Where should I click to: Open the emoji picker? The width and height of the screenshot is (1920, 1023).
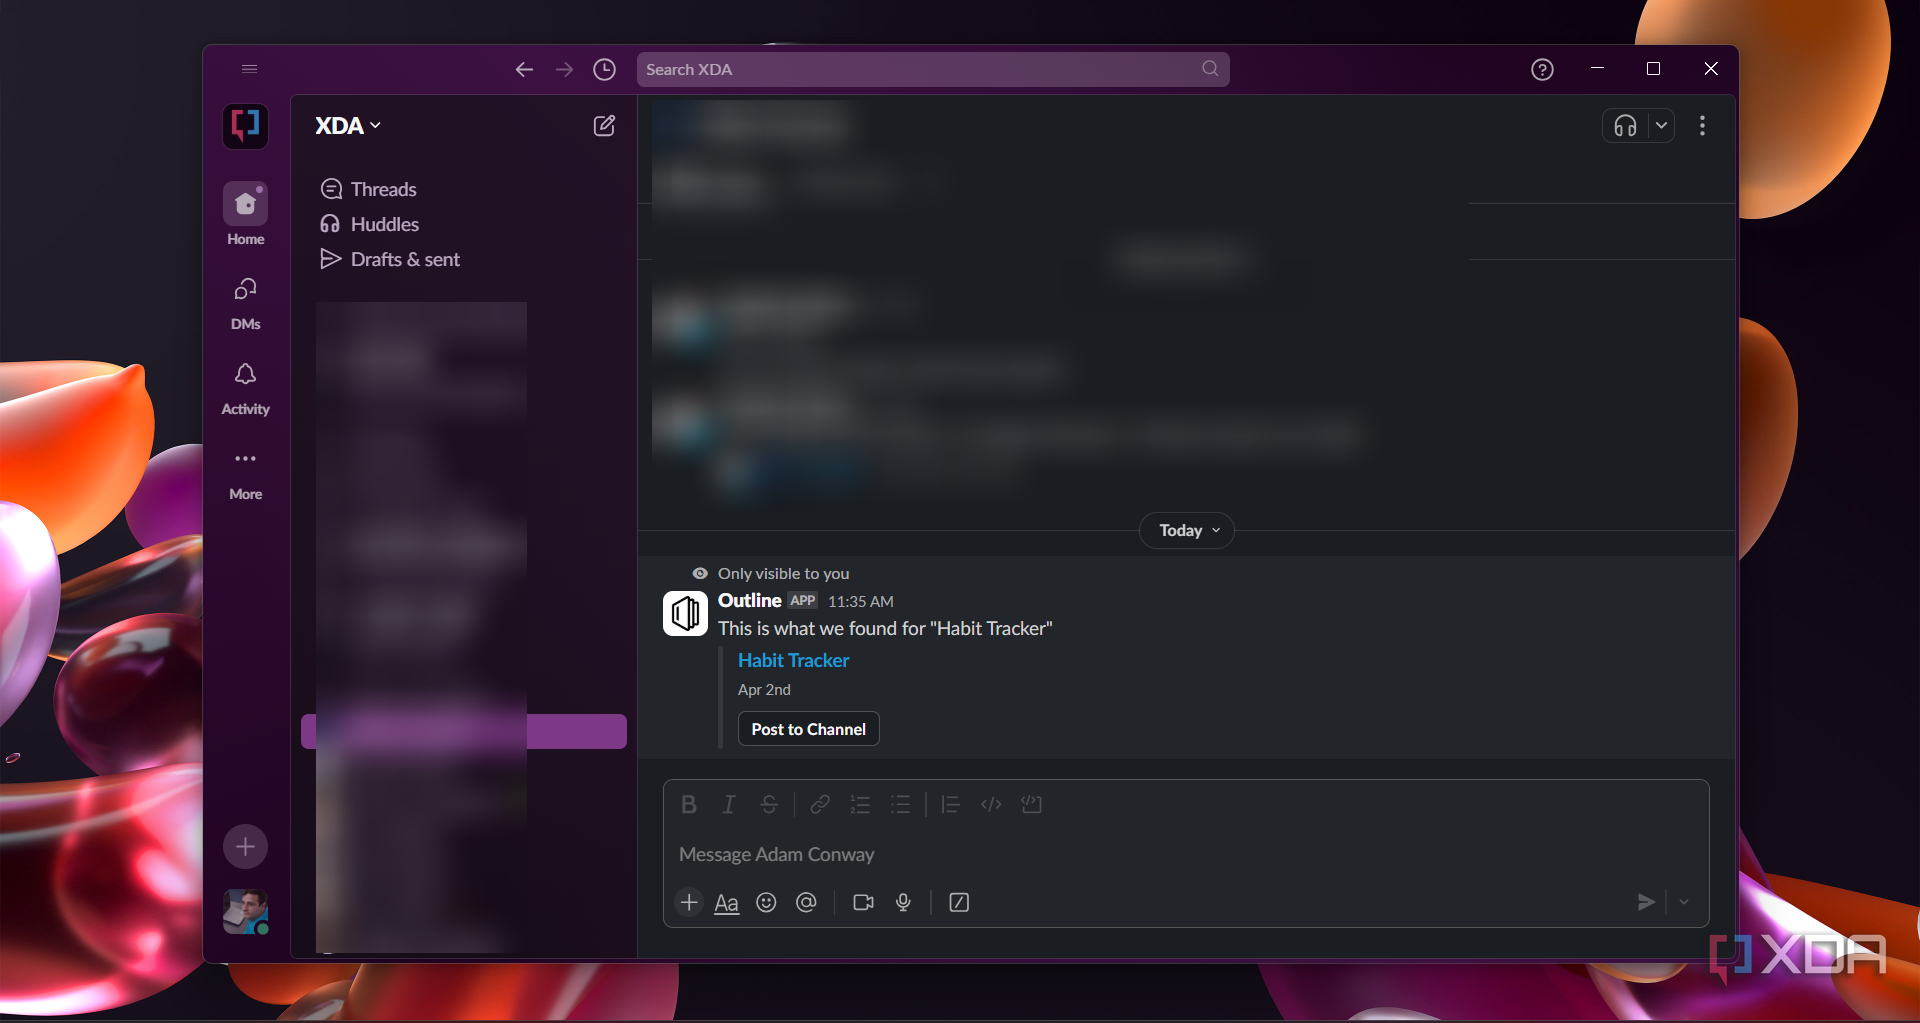pos(766,902)
